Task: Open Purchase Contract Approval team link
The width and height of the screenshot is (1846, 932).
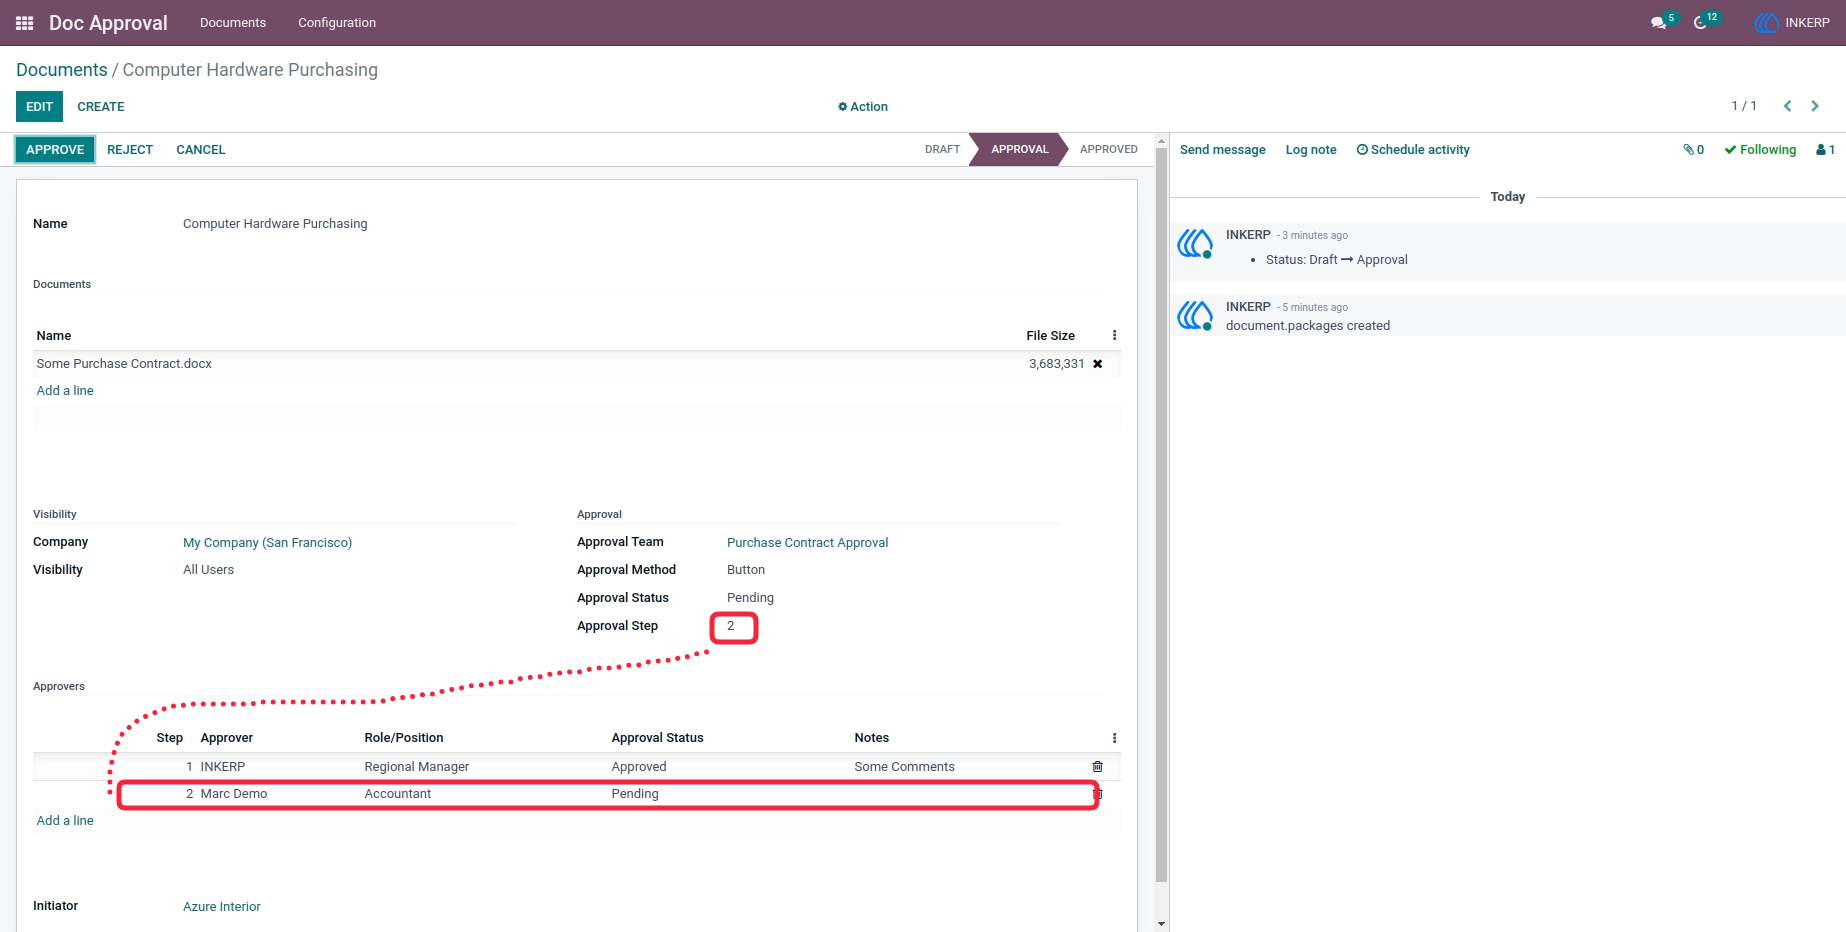Action: (807, 543)
